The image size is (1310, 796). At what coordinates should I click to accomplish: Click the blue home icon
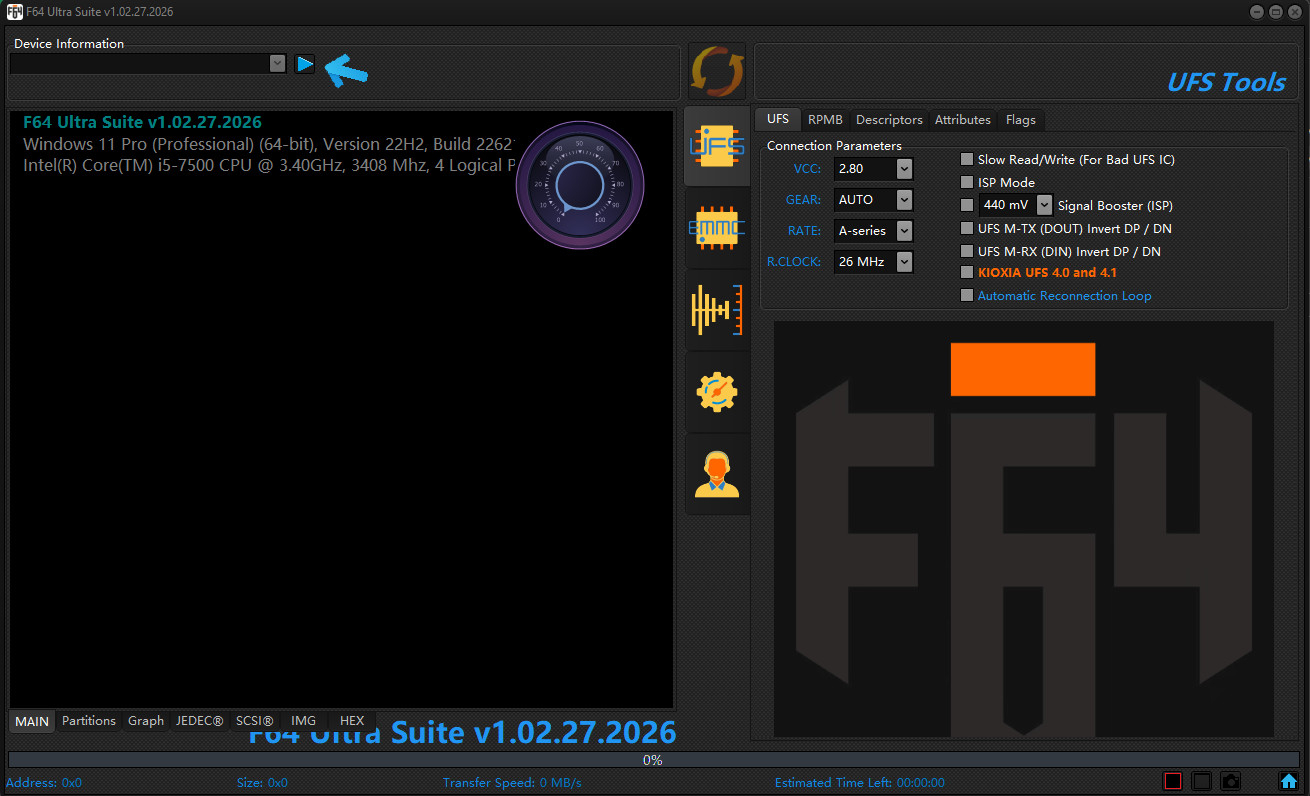(1289, 781)
